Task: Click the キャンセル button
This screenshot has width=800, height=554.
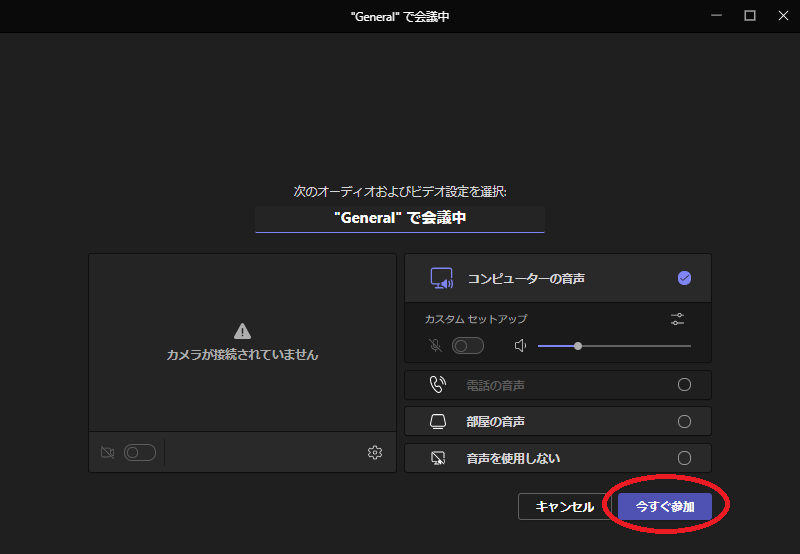Action: click(564, 507)
